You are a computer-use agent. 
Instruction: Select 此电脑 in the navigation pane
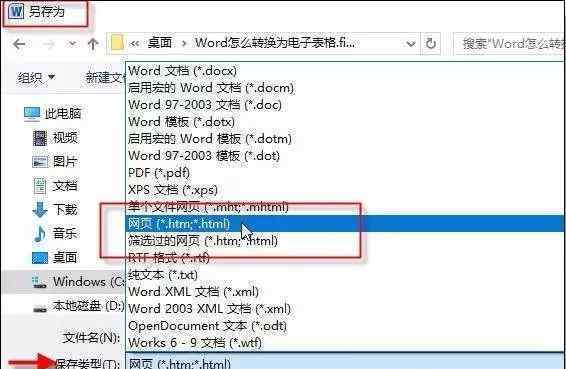point(63,113)
